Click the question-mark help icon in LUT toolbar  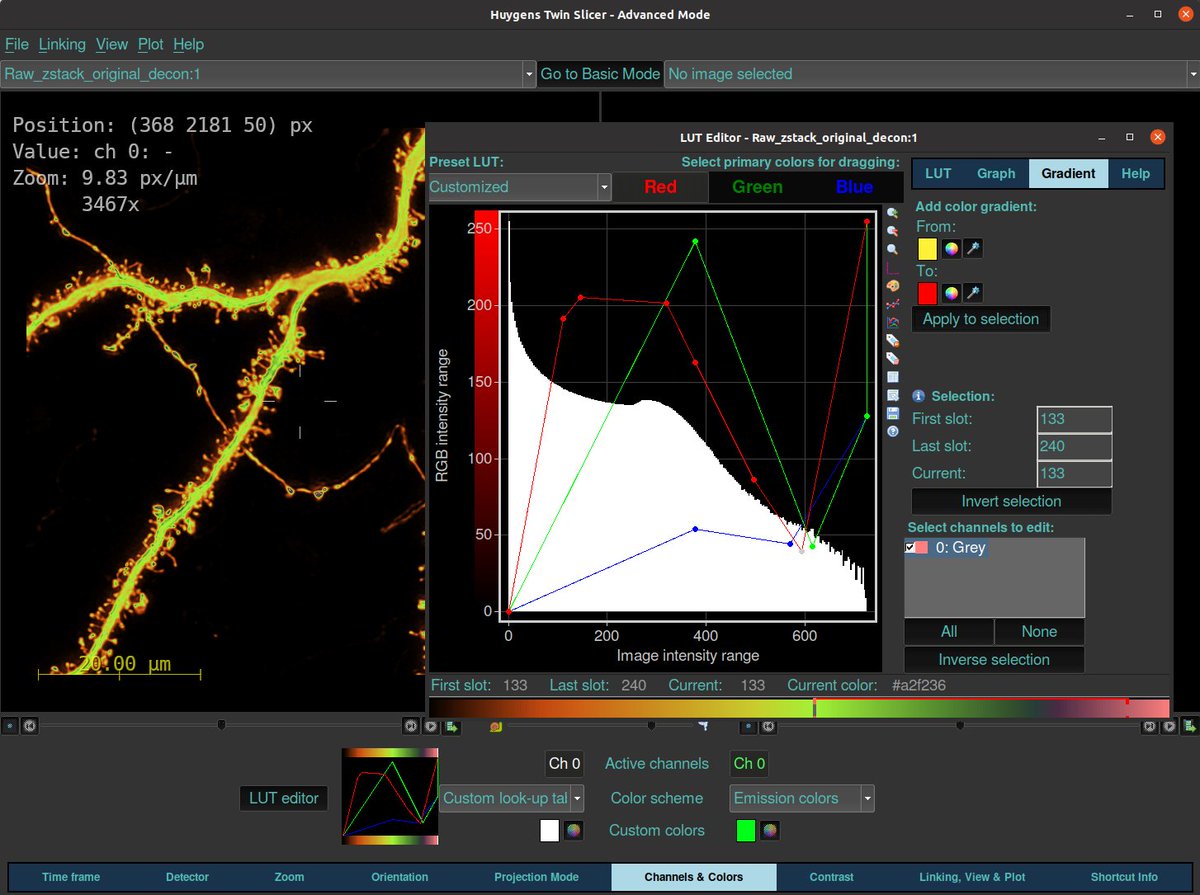pyautogui.click(x=892, y=431)
